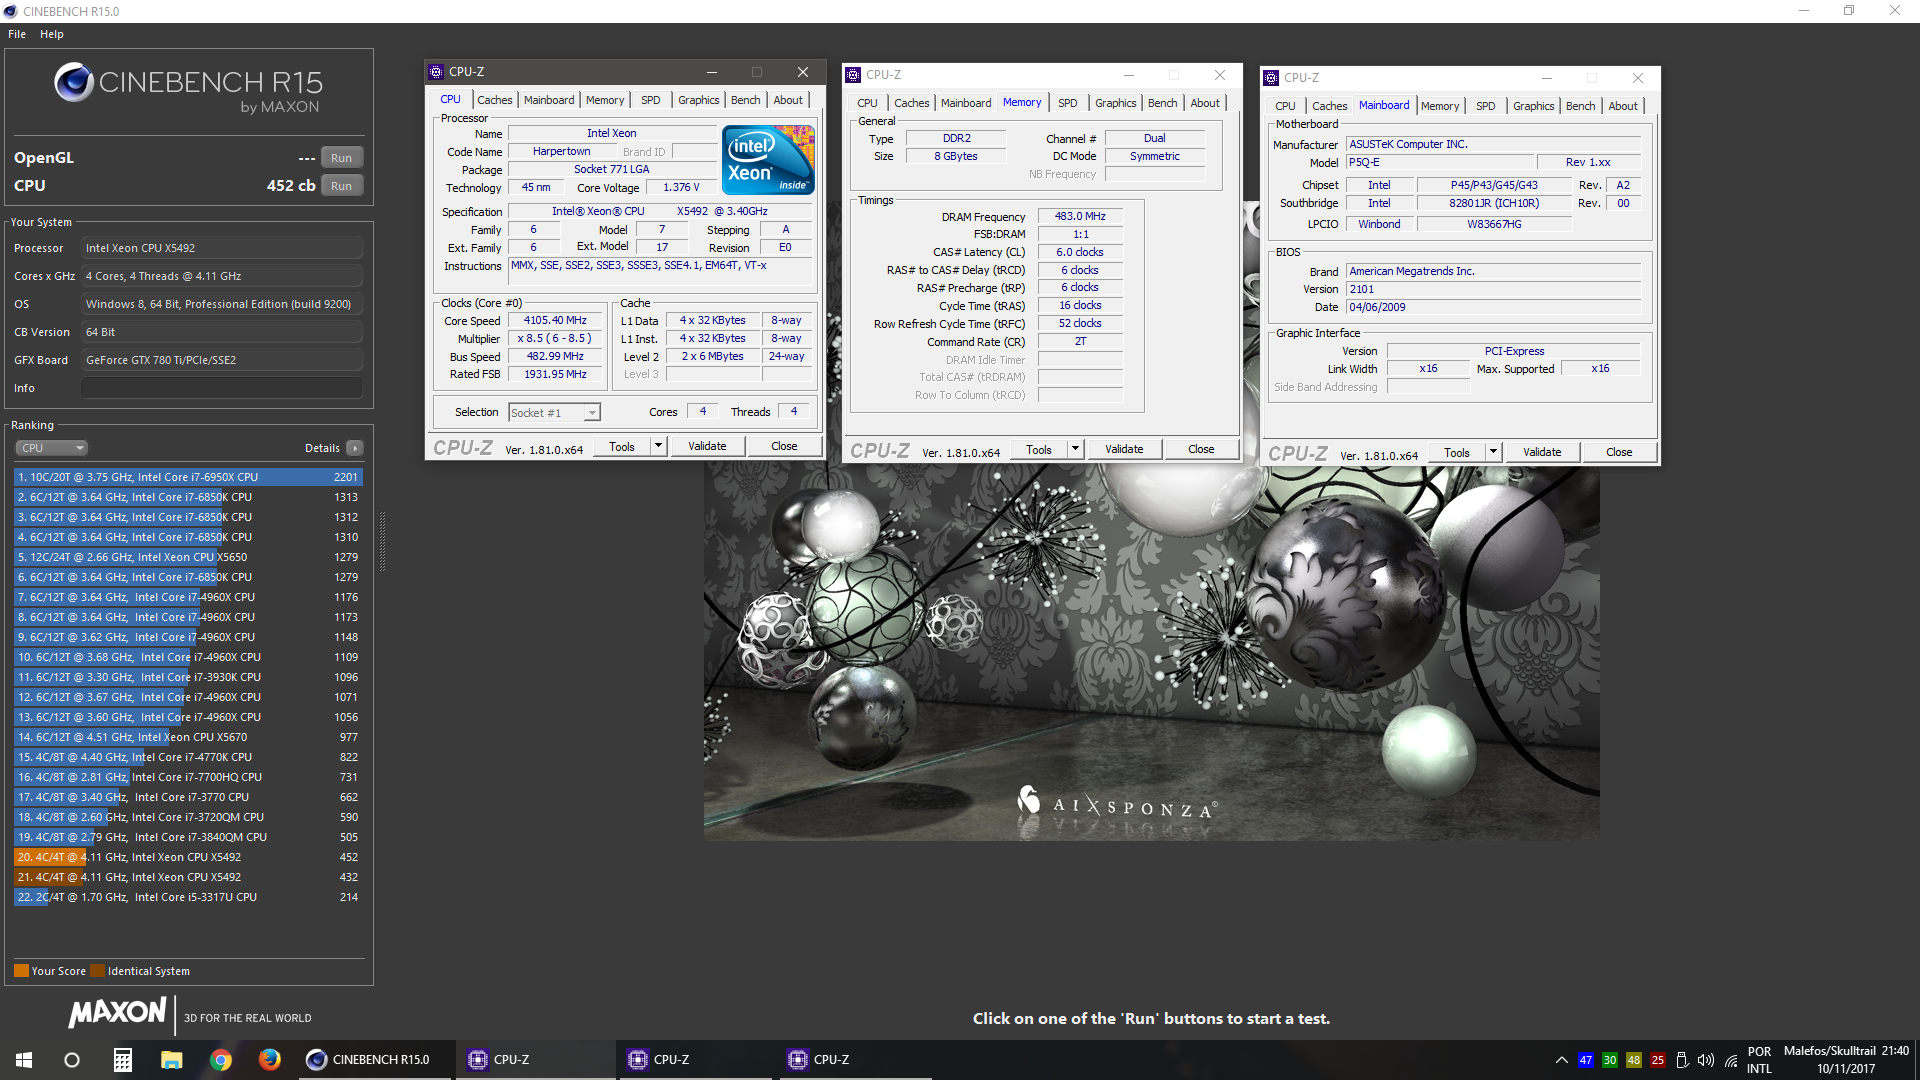1920x1080 pixels.
Task: Switch to Caches tab in CPU window
Action: 494,100
